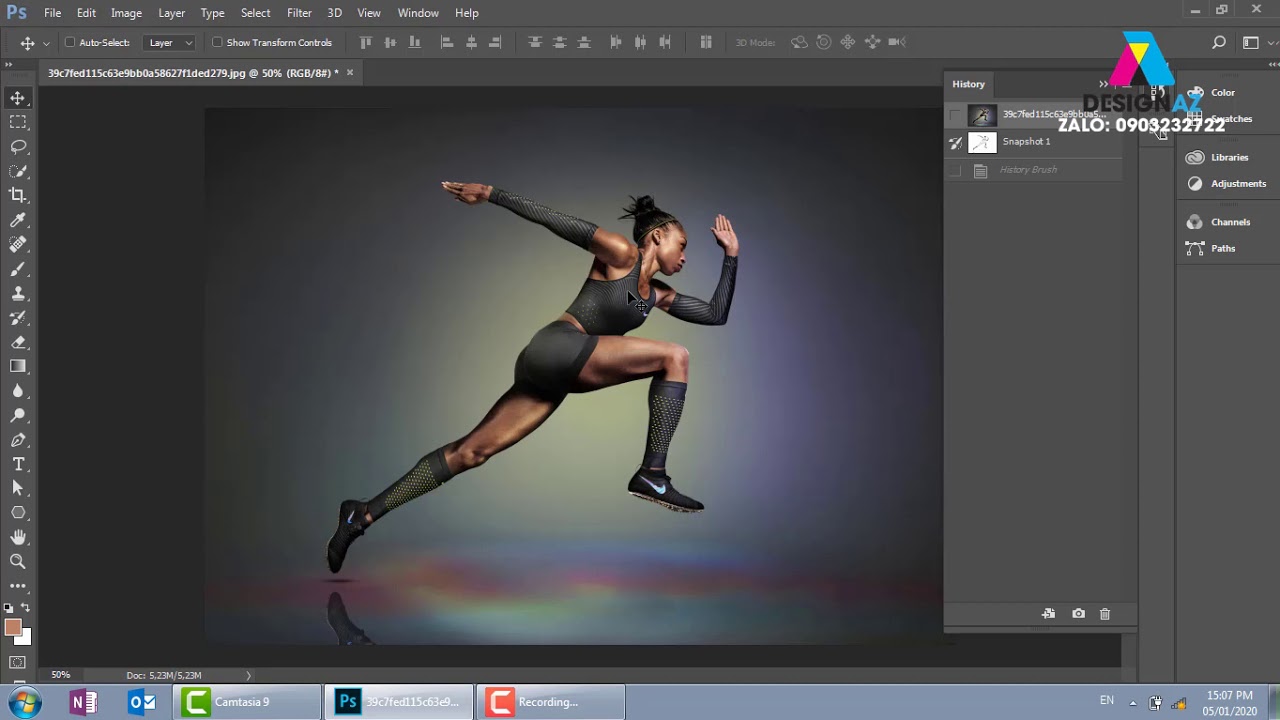Click source box beside History Brush state
Screen dimensions: 1280x720
click(955, 170)
